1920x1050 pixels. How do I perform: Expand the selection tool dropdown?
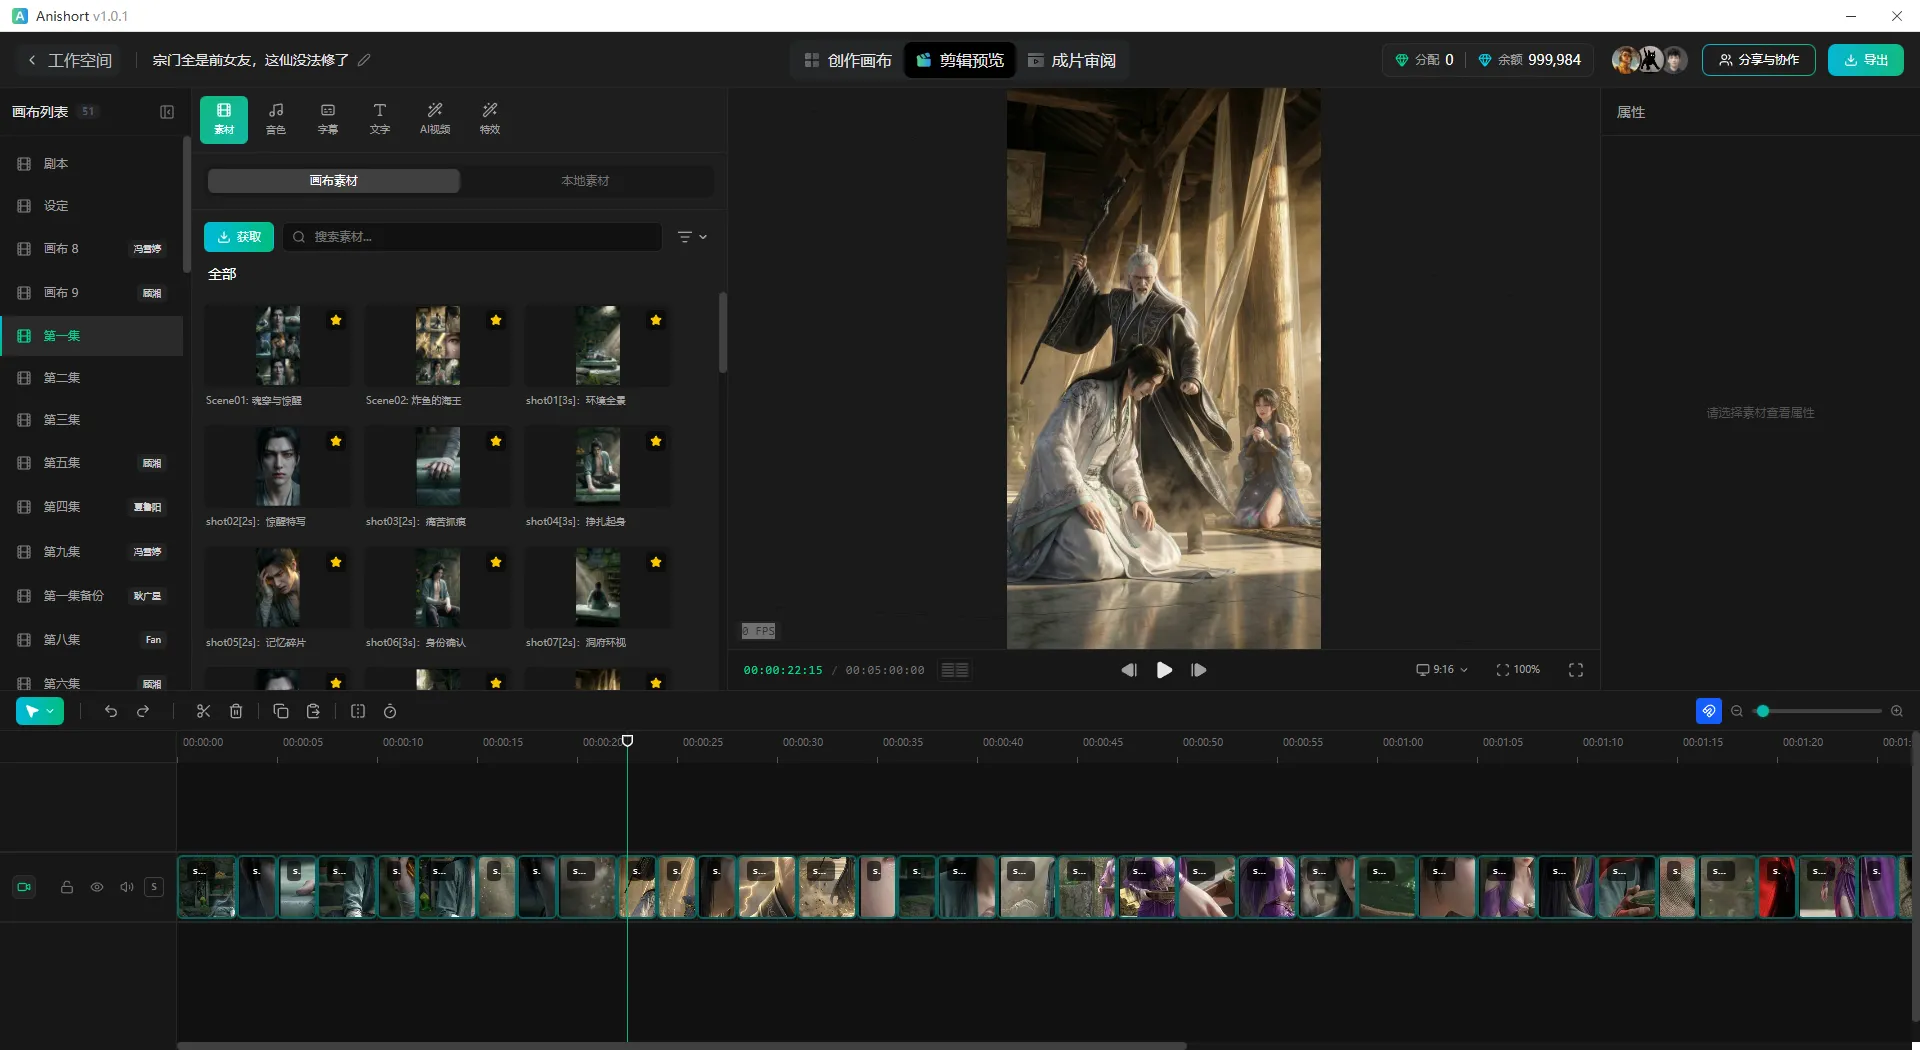click(x=51, y=711)
